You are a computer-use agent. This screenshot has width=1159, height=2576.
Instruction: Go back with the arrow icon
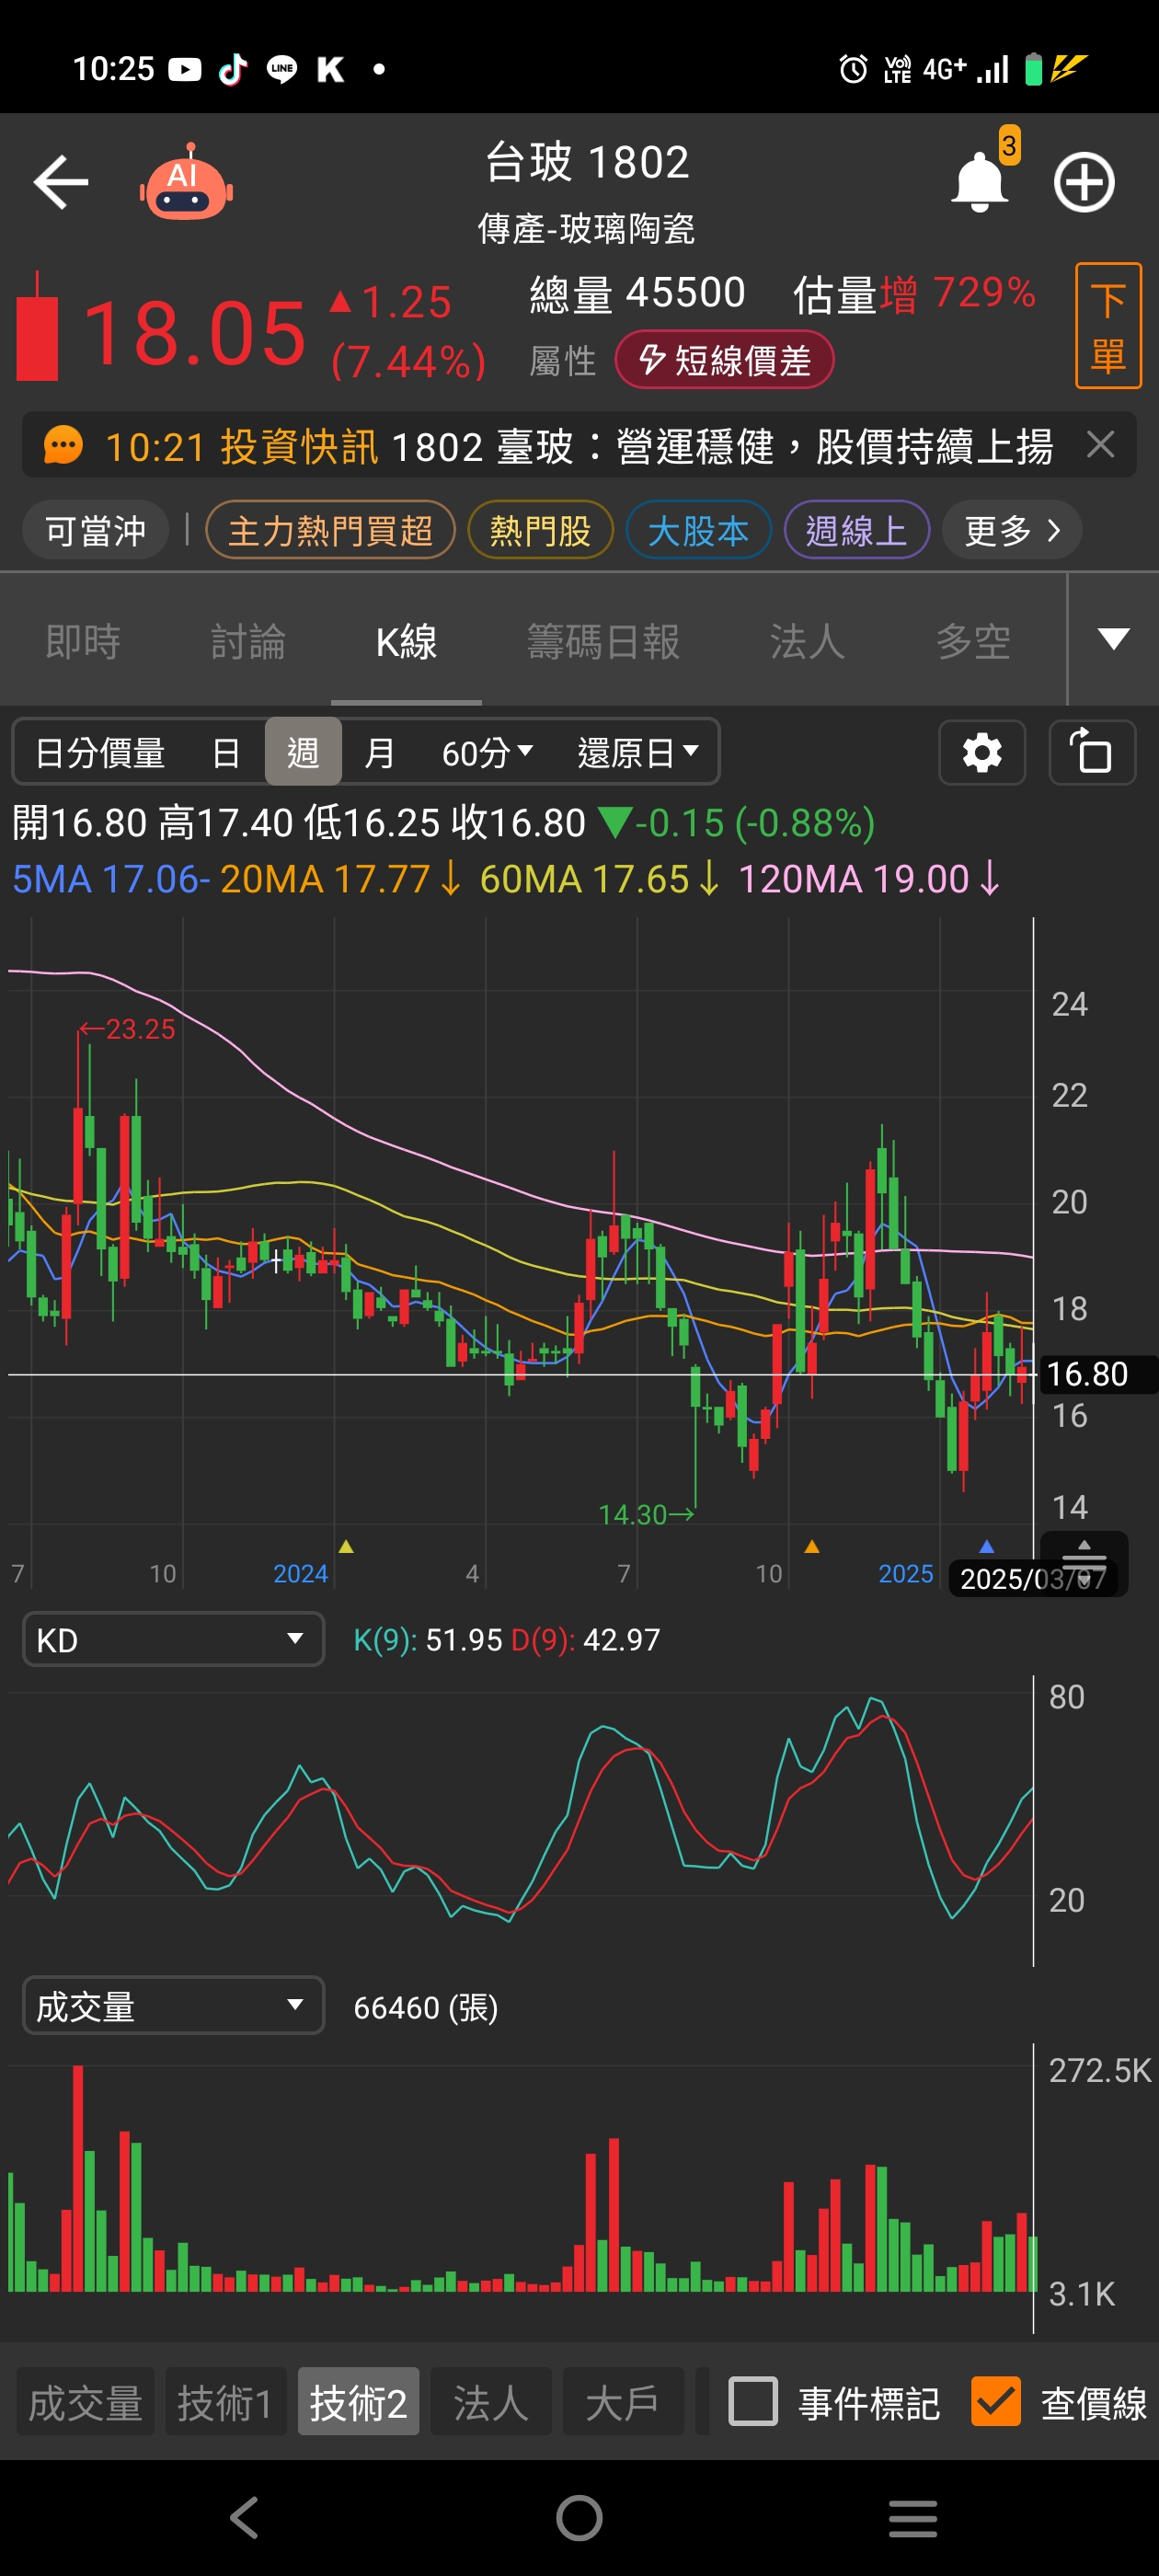60,182
